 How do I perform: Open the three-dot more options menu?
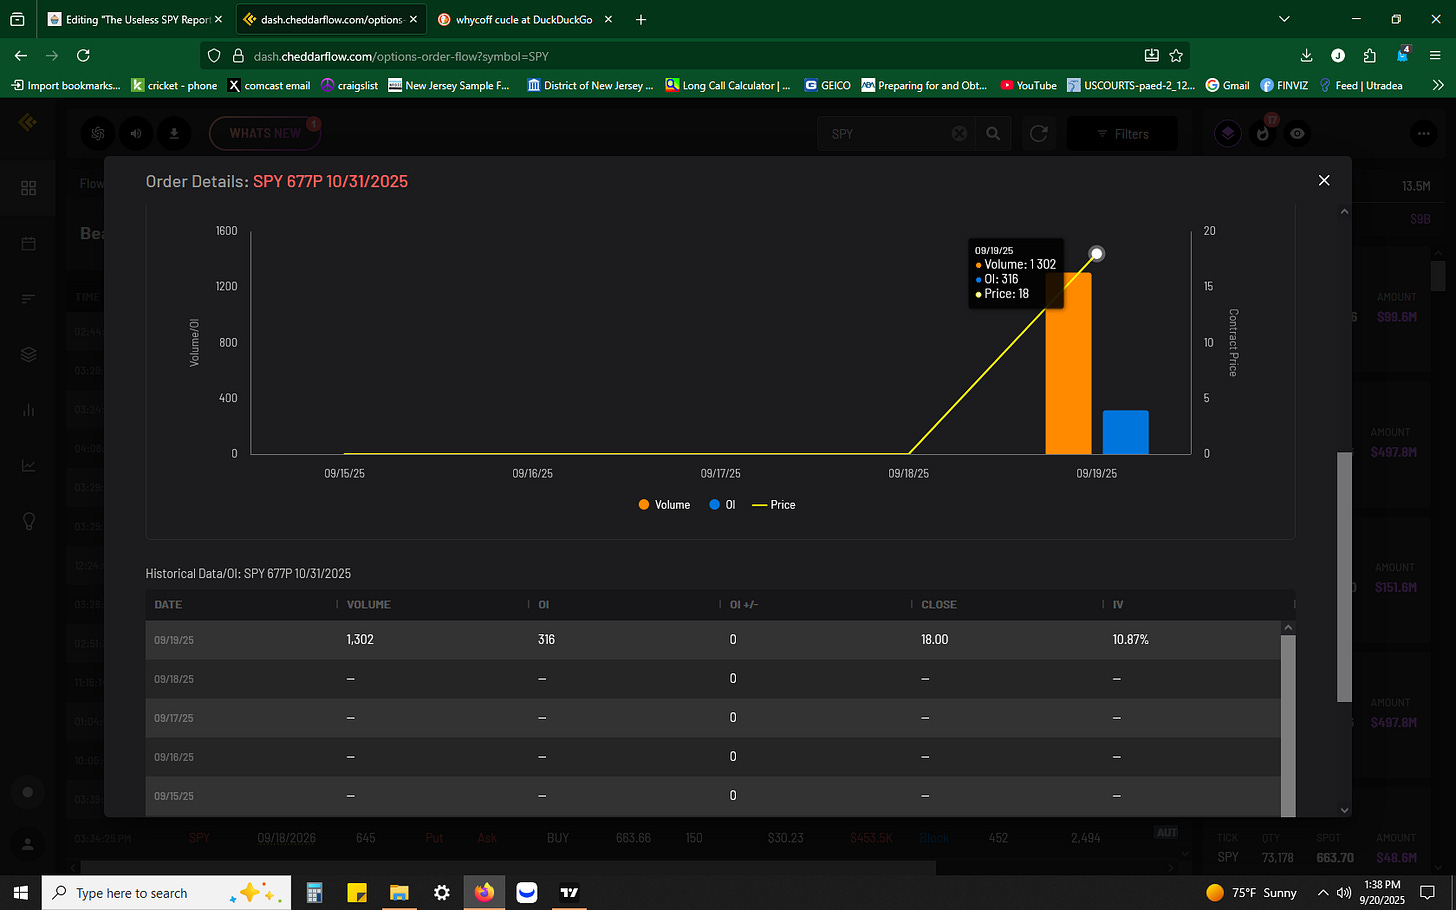point(1423,133)
